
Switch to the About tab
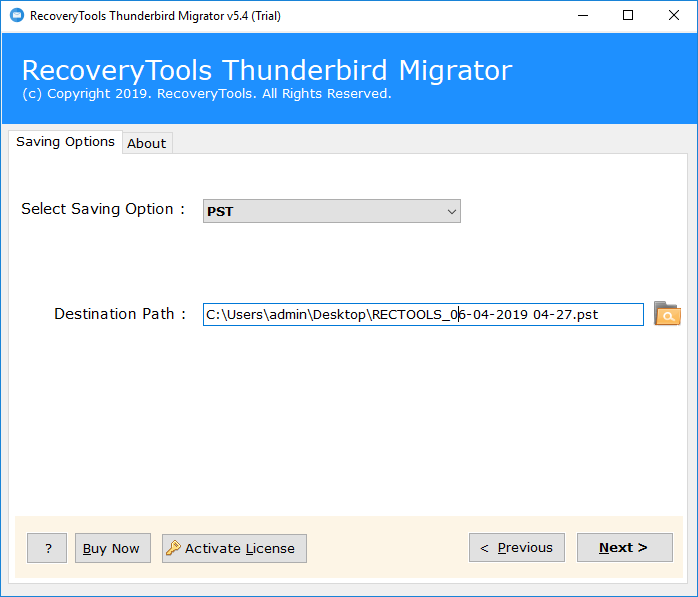coord(146,143)
